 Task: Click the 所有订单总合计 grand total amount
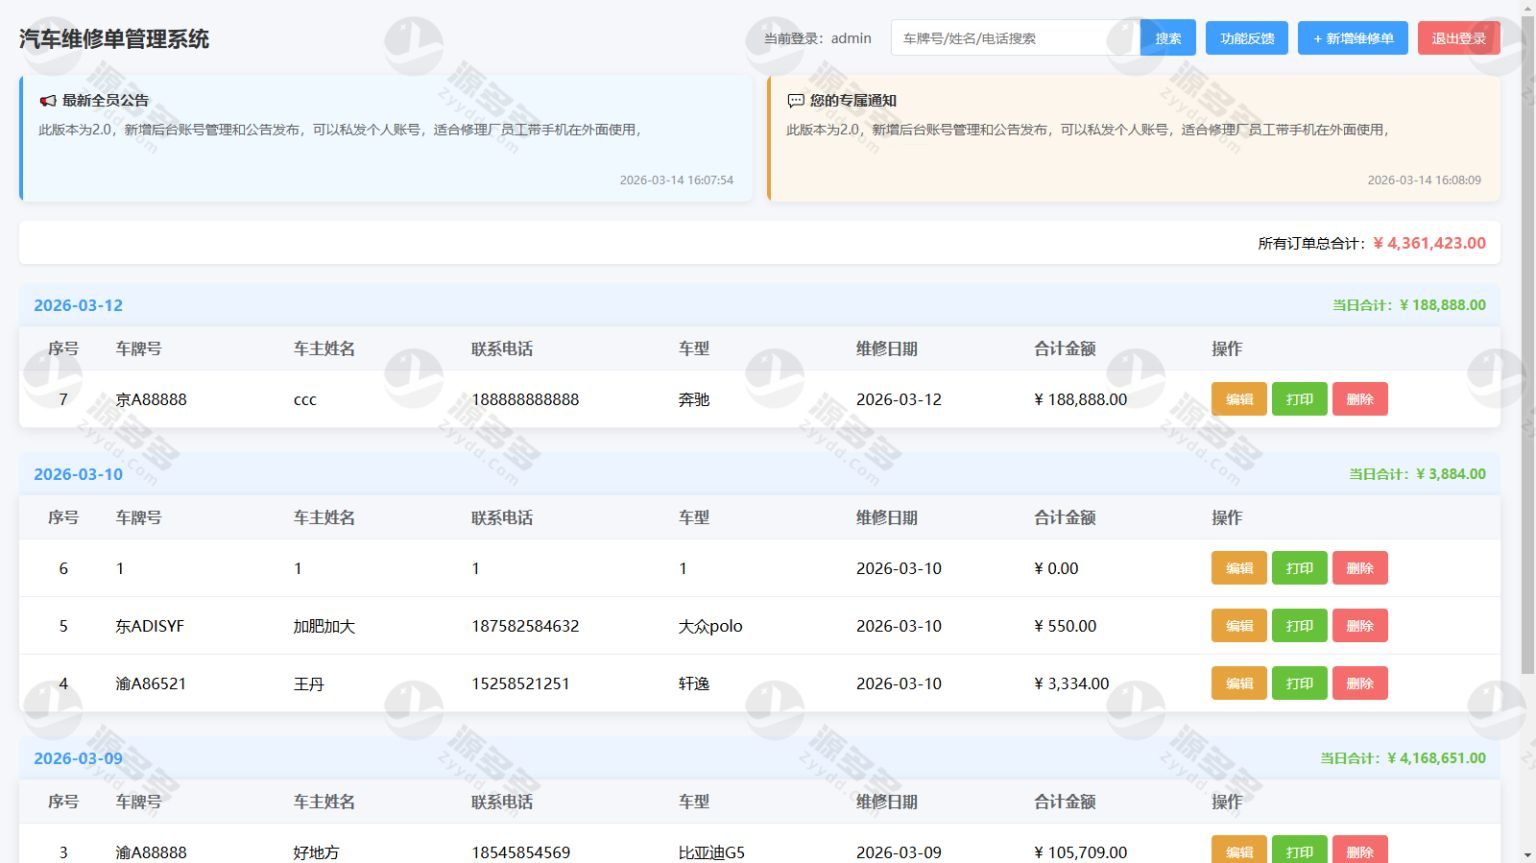1427,242
